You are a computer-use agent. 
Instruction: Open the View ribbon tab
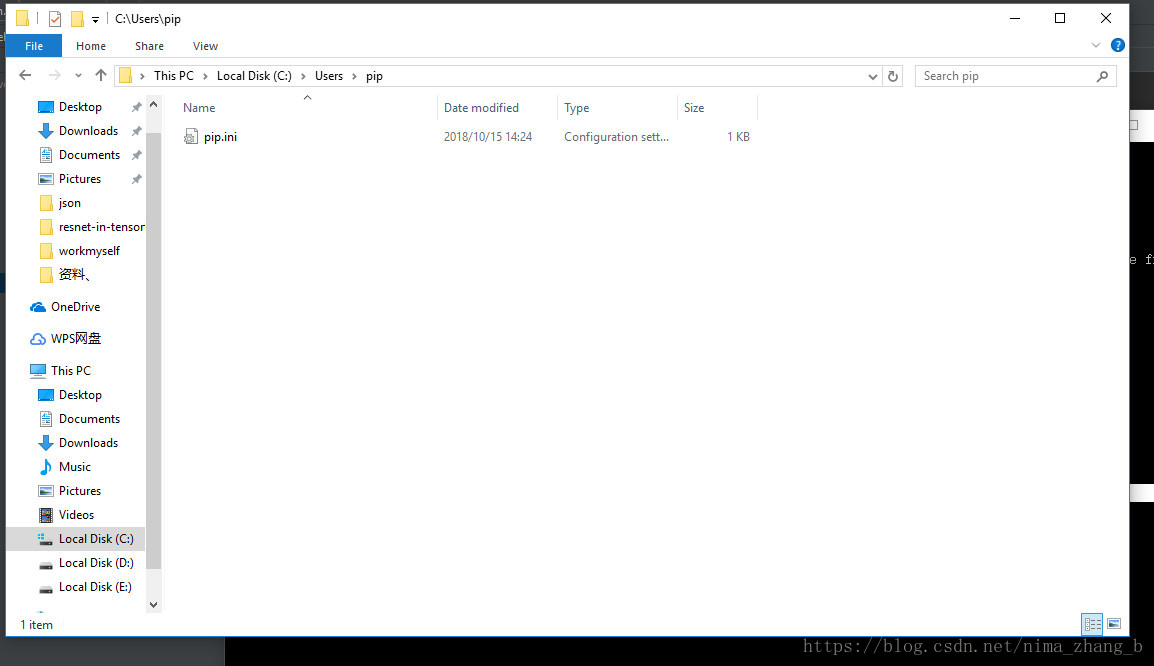tap(205, 46)
